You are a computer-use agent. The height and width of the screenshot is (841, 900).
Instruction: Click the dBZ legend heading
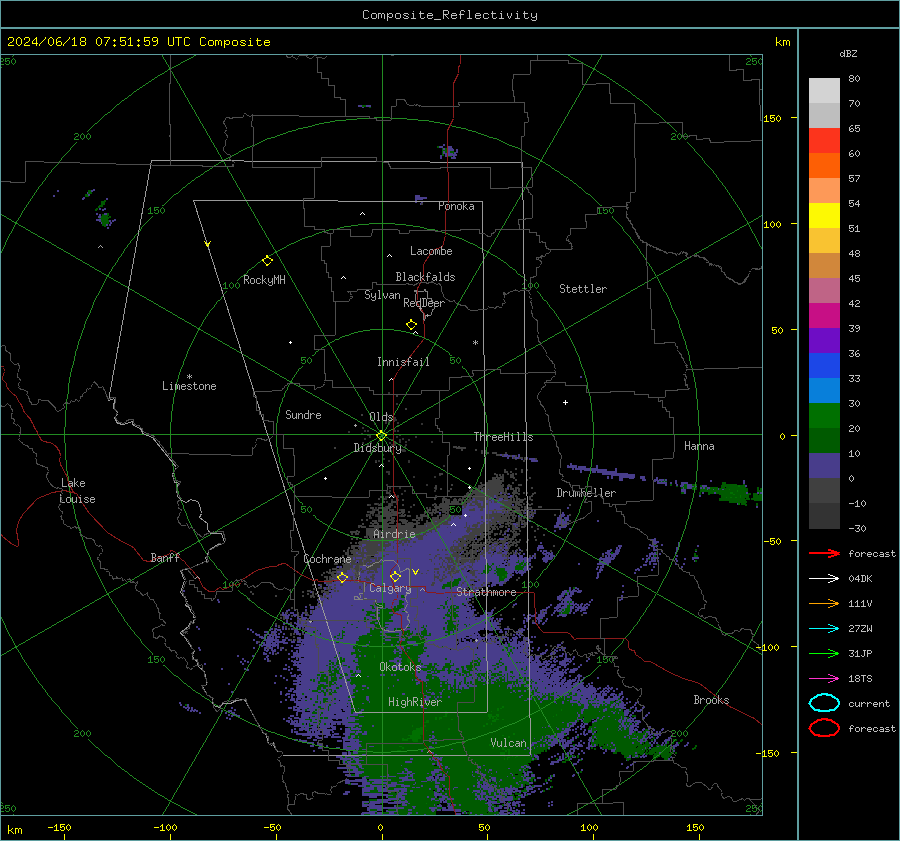848,53
